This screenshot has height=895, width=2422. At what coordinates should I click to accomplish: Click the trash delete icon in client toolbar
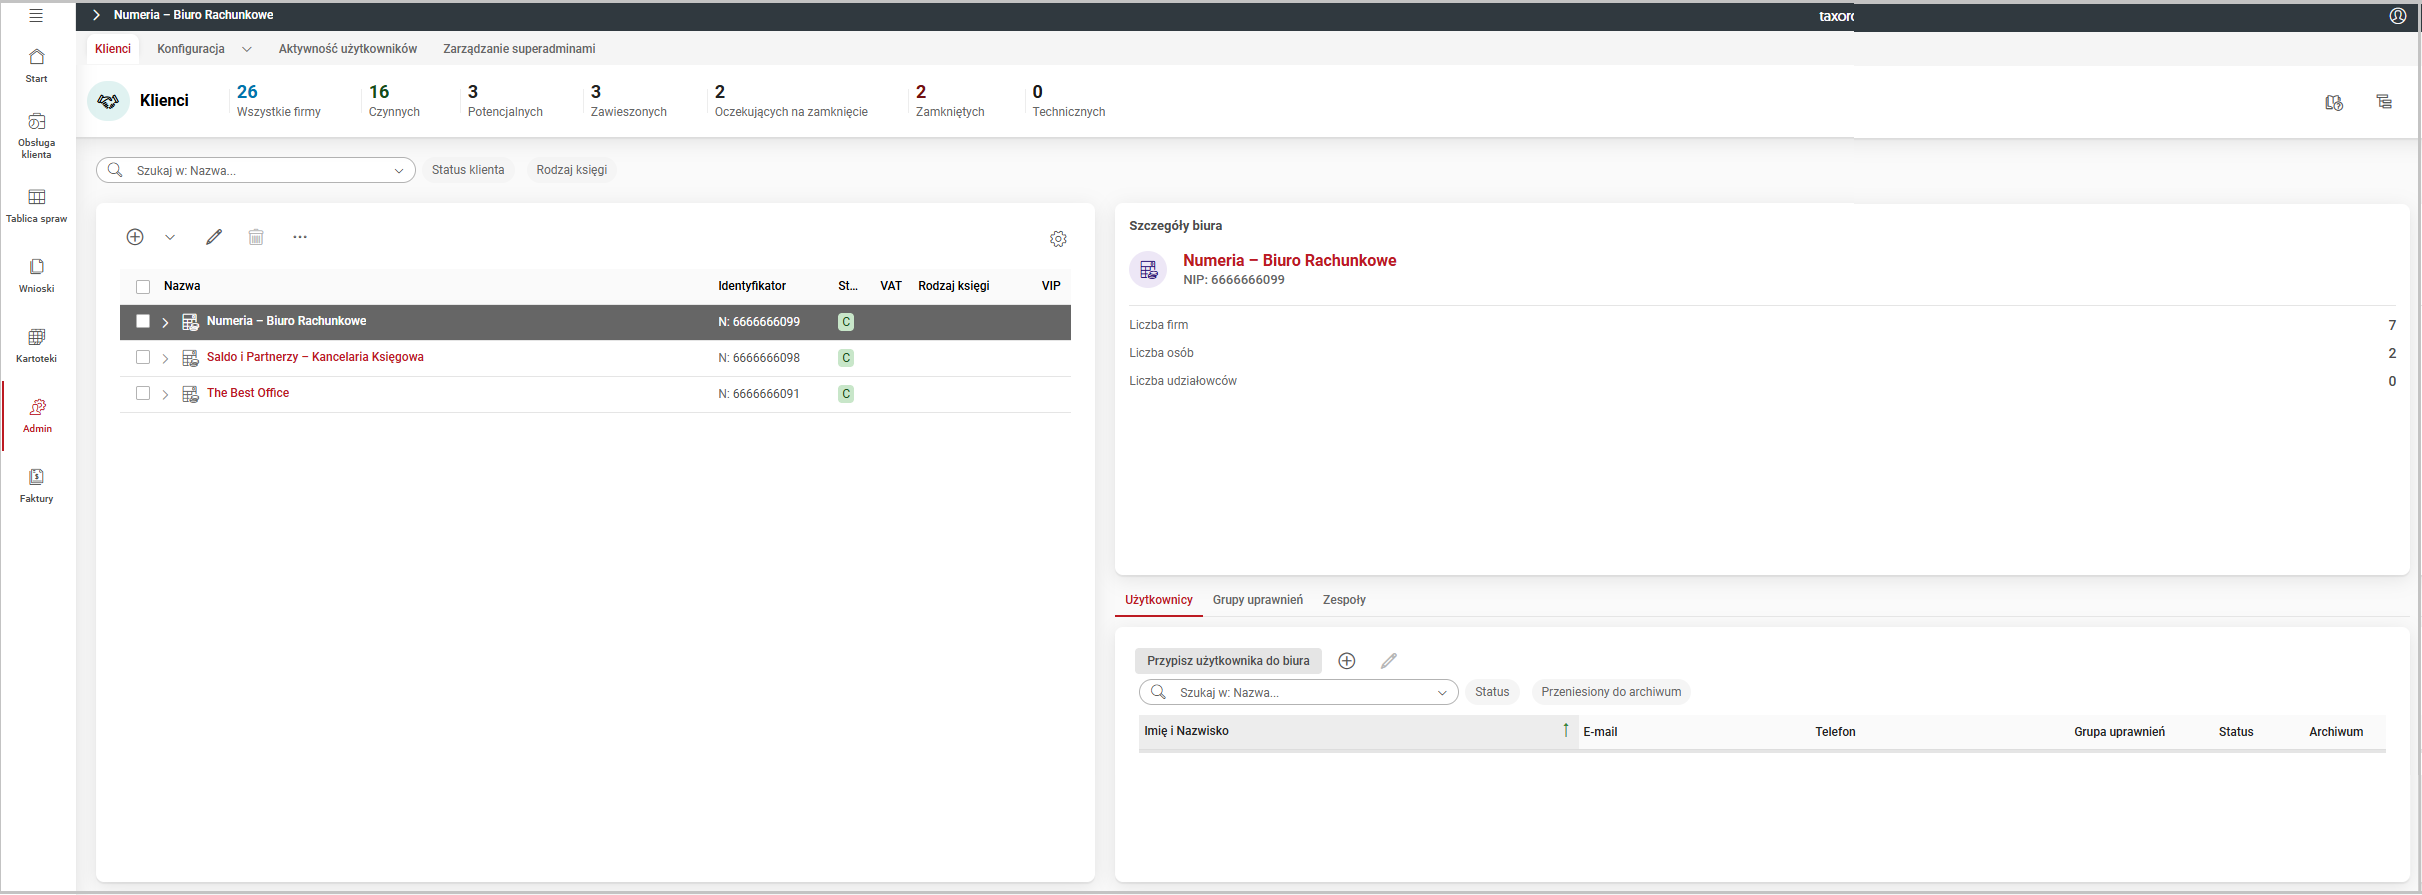(256, 237)
